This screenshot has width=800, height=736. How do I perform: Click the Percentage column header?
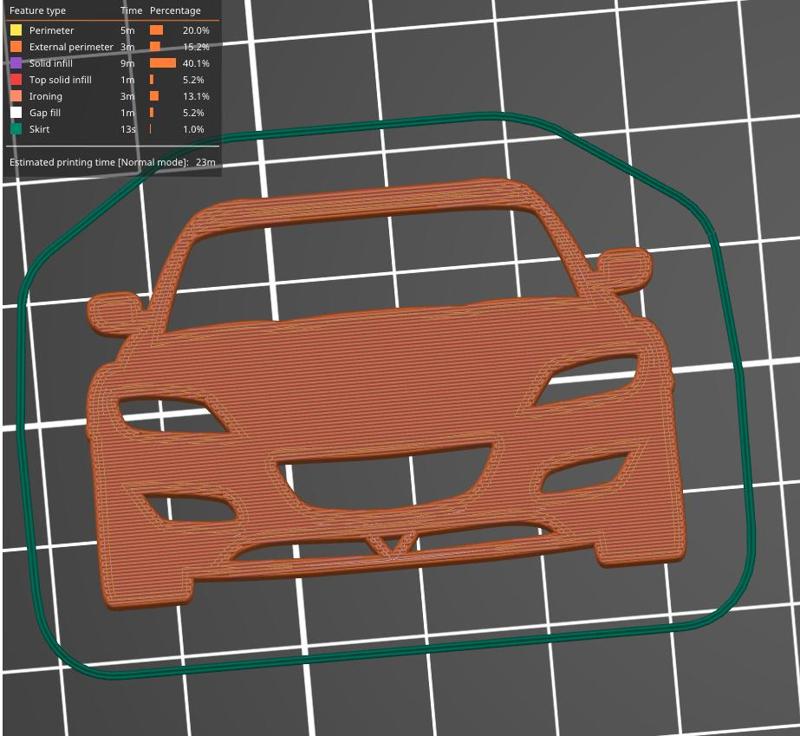pos(175,10)
